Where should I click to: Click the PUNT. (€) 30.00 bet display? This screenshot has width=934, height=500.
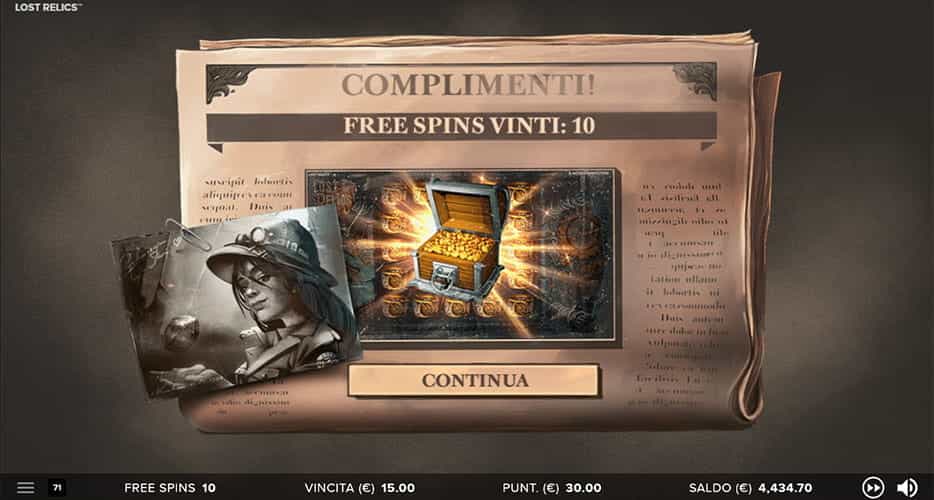click(552, 488)
